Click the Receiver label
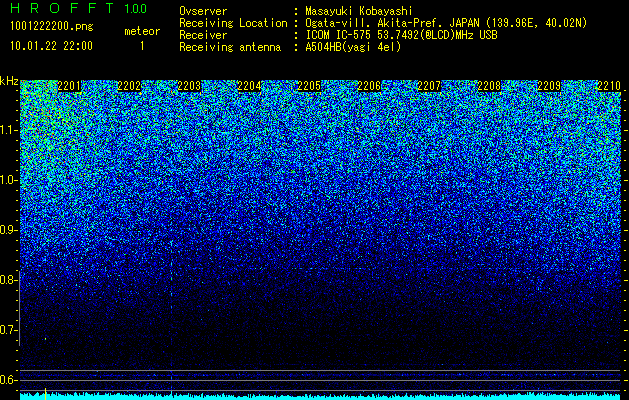The height and width of the screenshot is (400, 629). pos(203,35)
